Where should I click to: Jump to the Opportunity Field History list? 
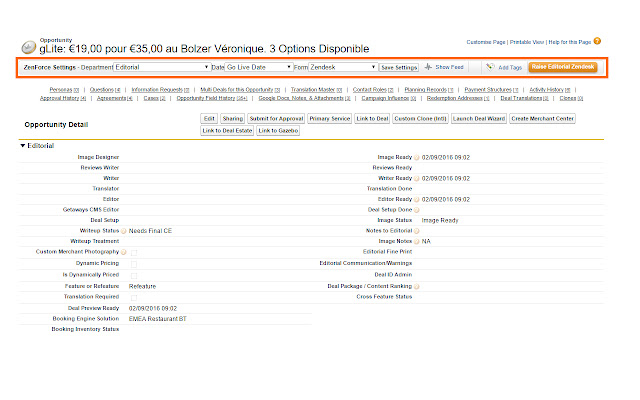pyautogui.click(x=212, y=98)
